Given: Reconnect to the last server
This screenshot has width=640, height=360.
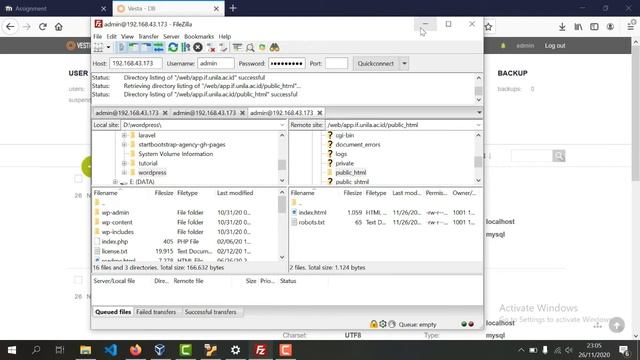Looking at the screenshot, I should pos(223,48).
